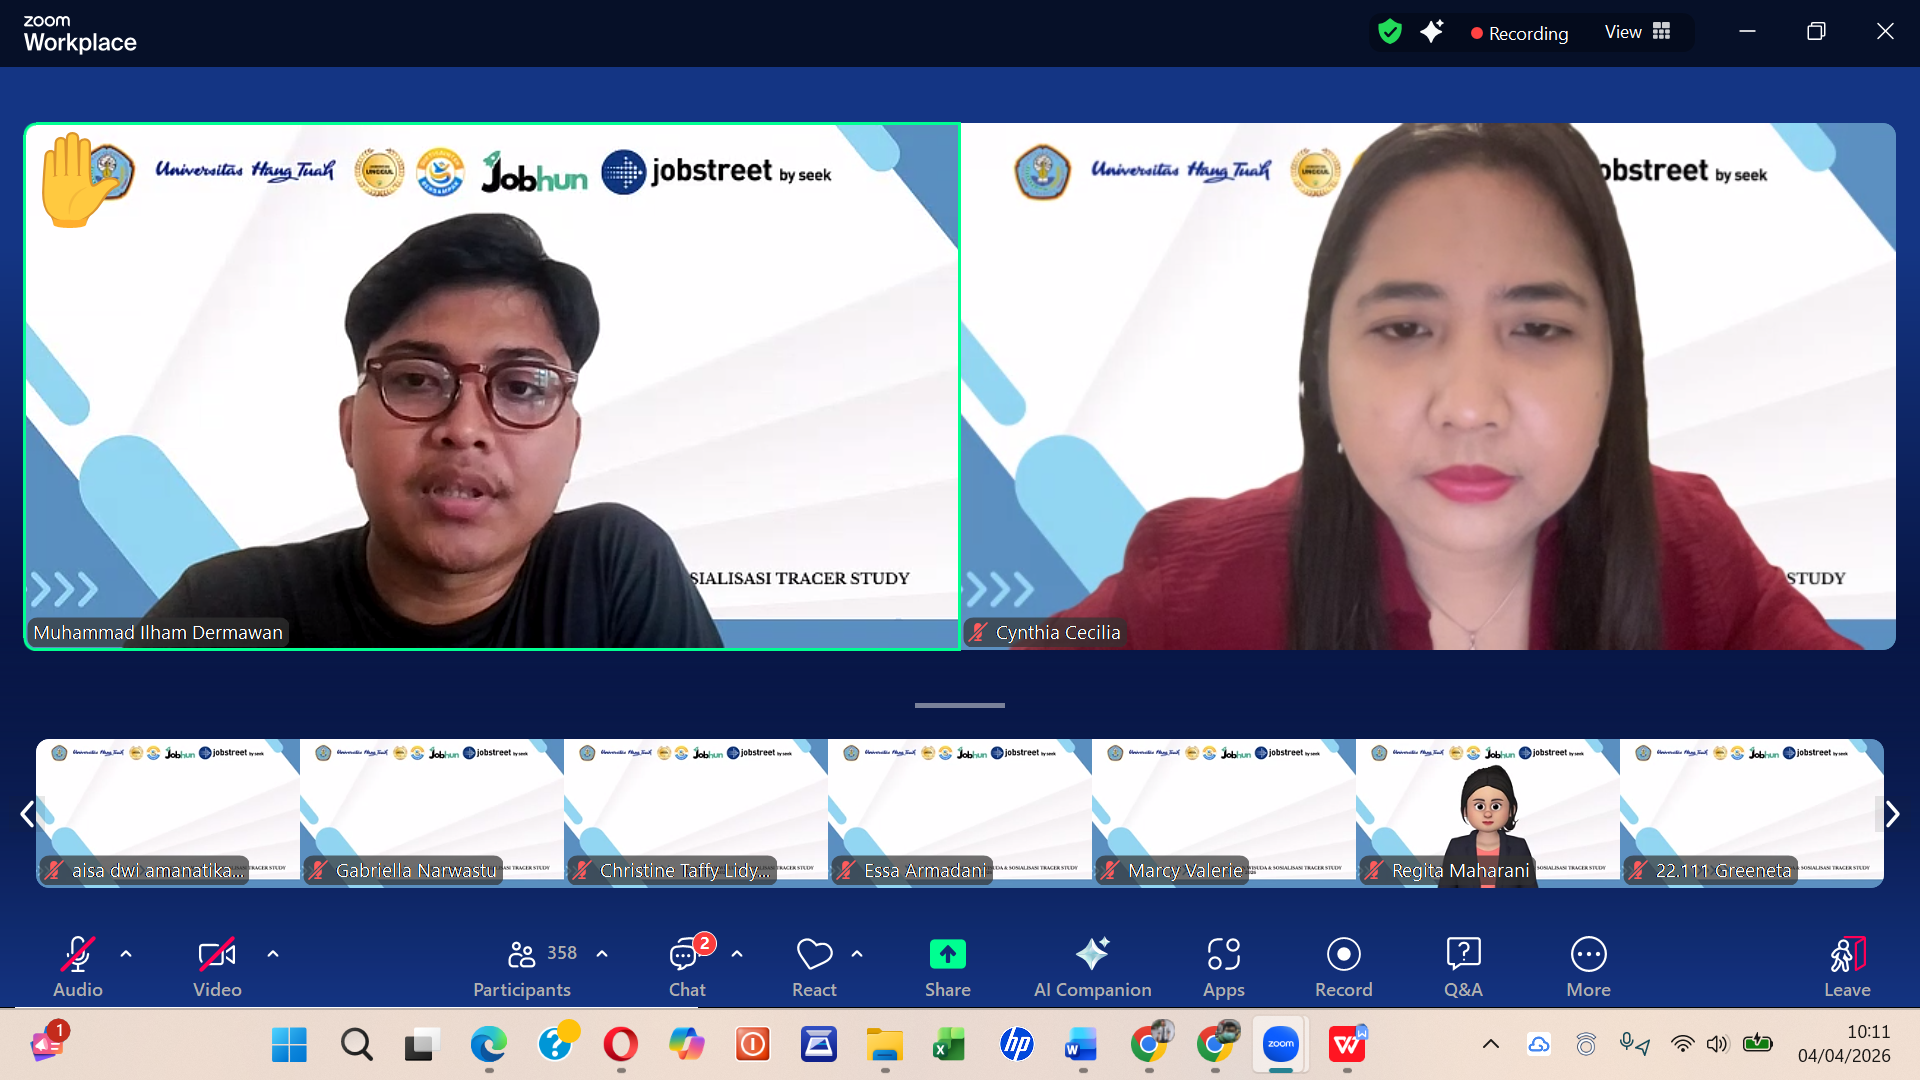Open the Participants list showing 358
The height and width of the screenshot is (1080, 1920).
(x=522, y=967)
